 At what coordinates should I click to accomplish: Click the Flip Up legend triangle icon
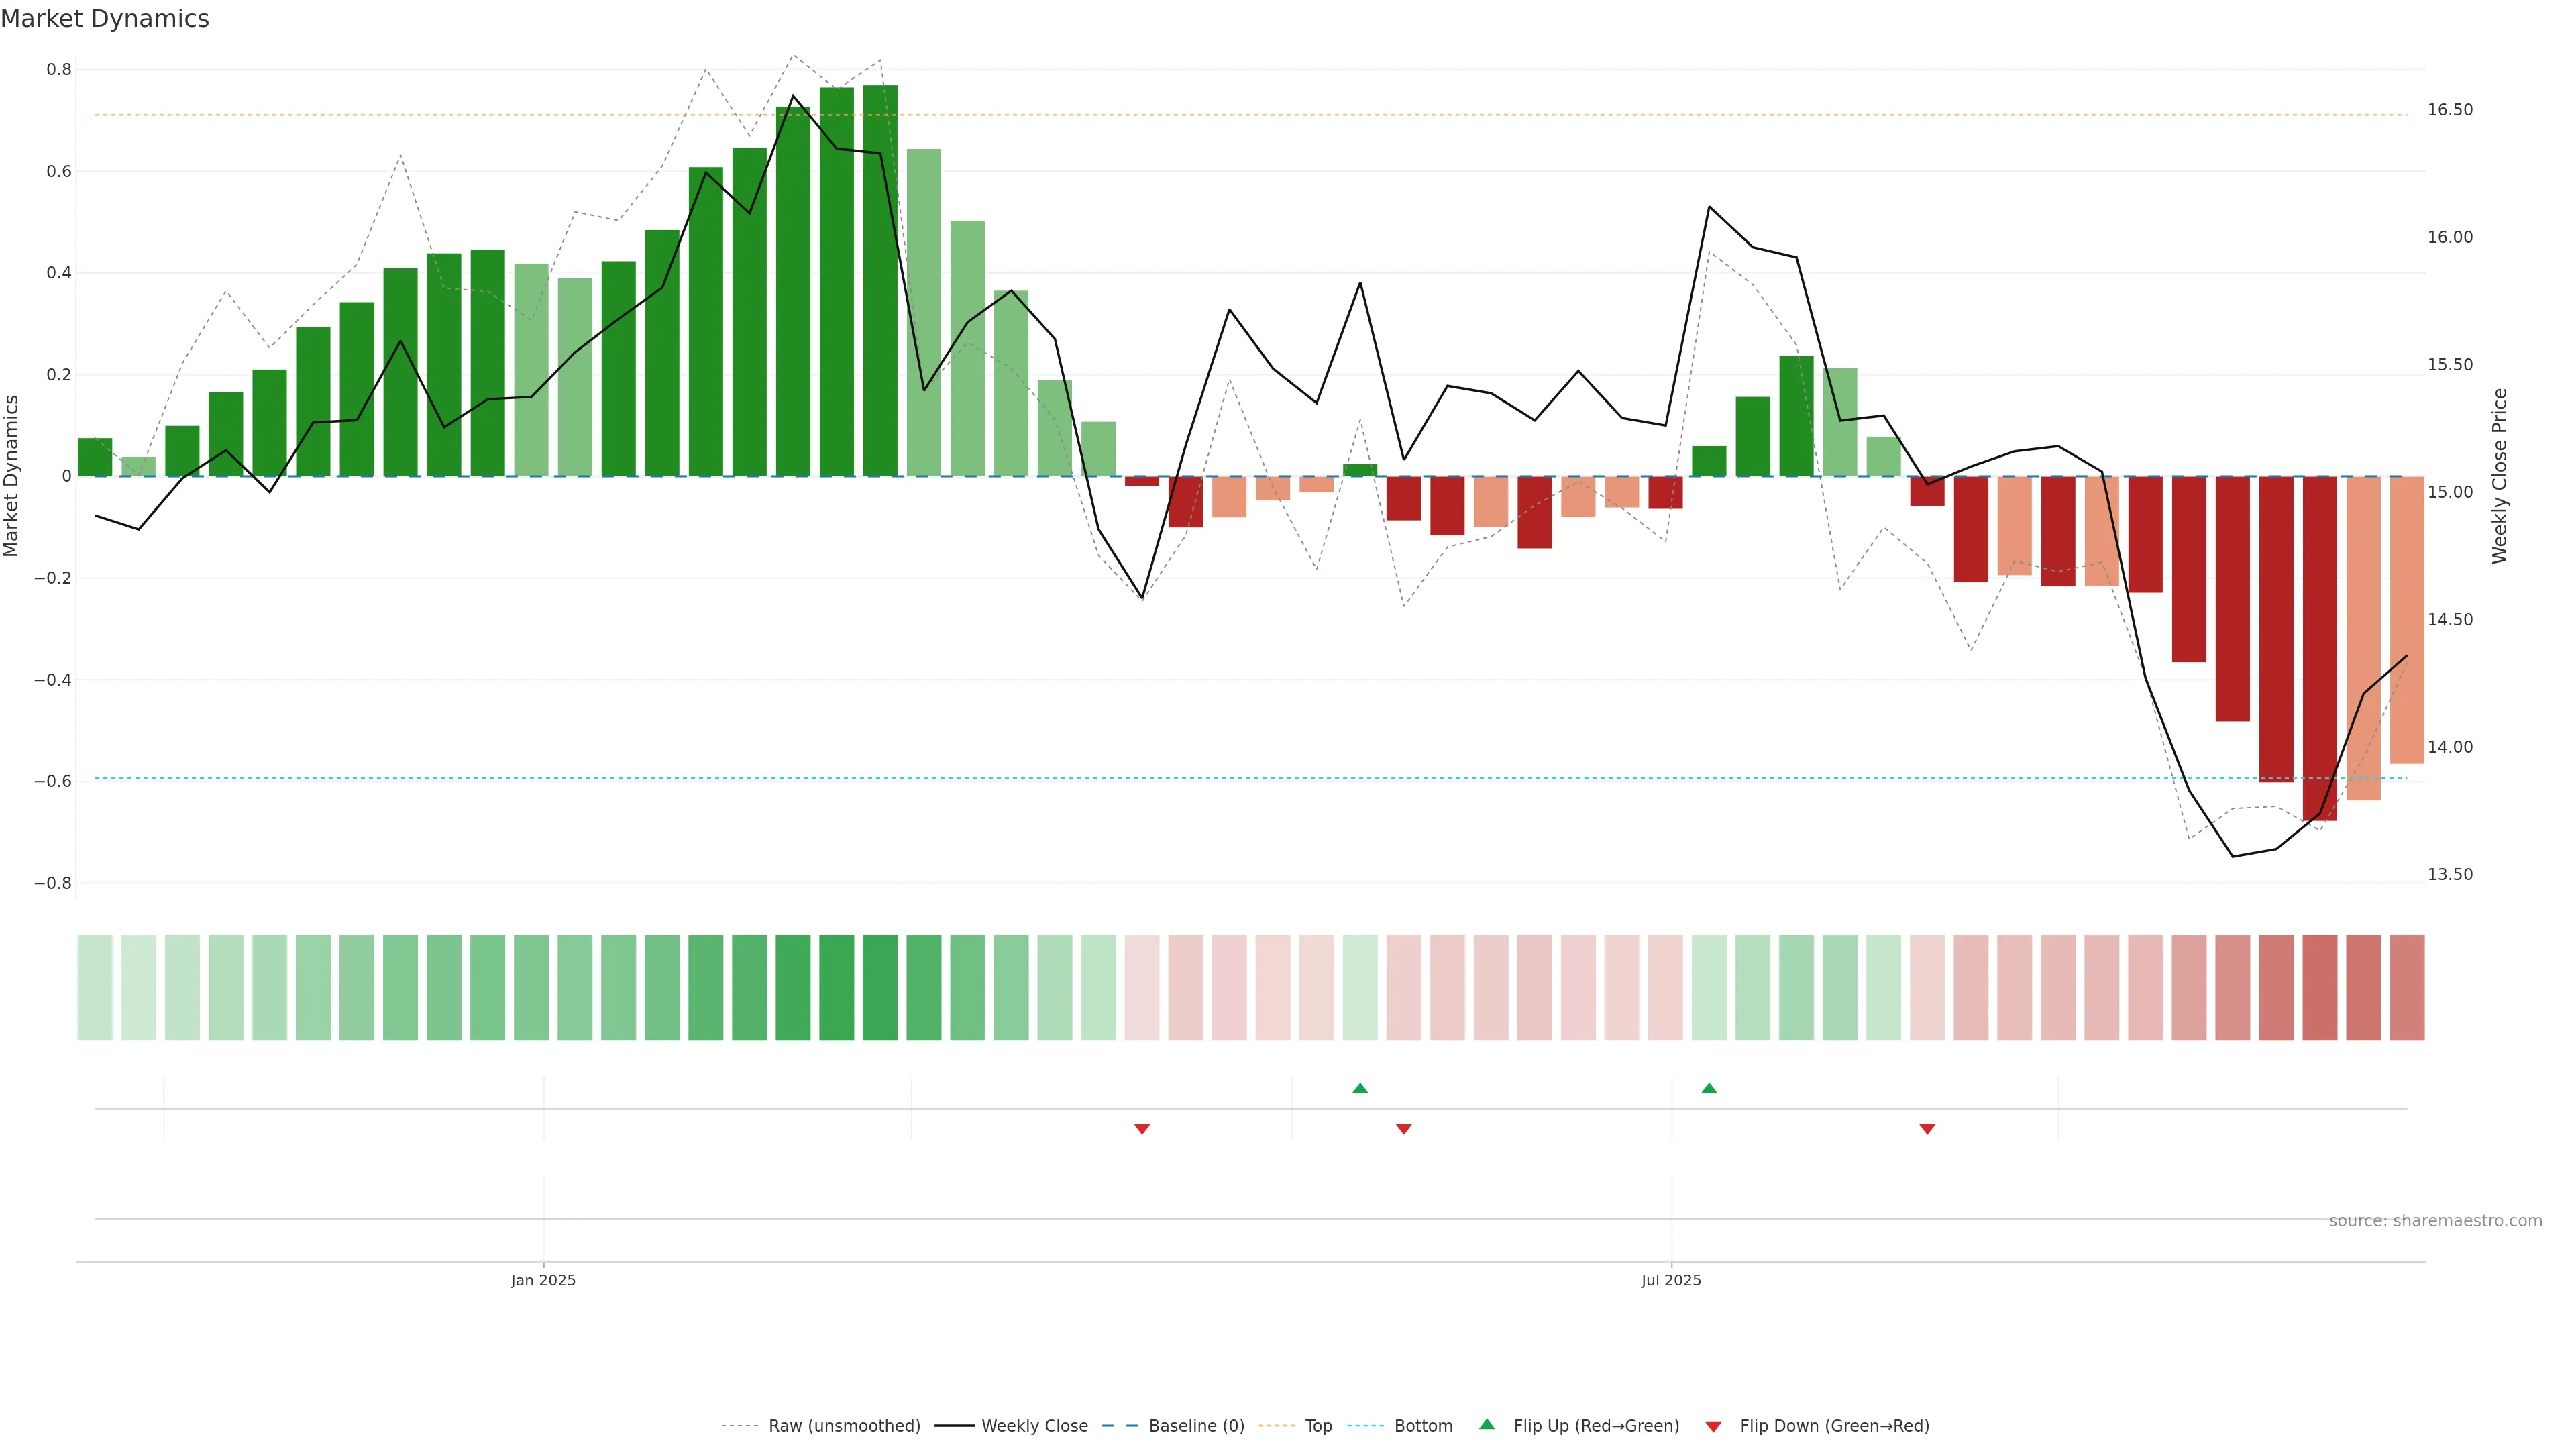pyautogui.click(x=1487, y=1424)
